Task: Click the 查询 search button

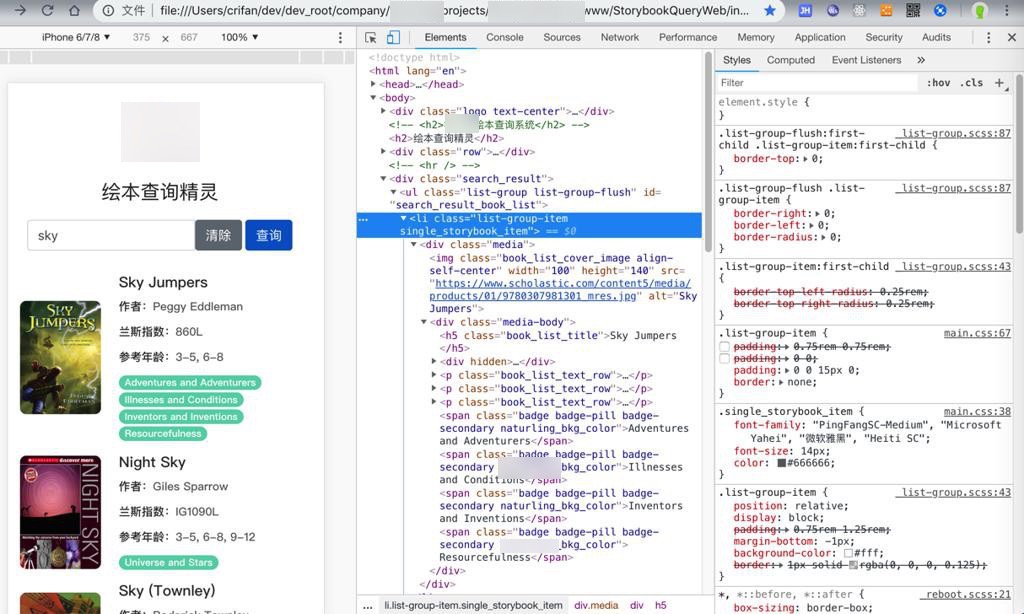Action: click(x=268, y=235)
